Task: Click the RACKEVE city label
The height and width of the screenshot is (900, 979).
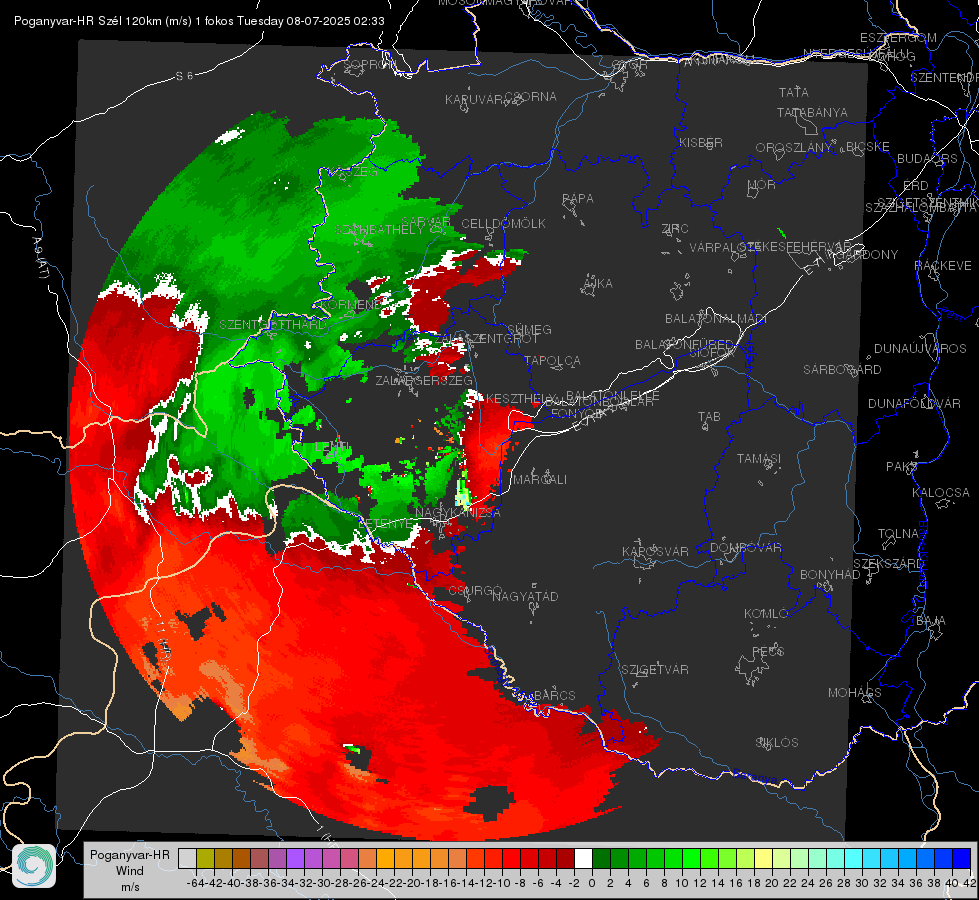Action: [942, 266]
